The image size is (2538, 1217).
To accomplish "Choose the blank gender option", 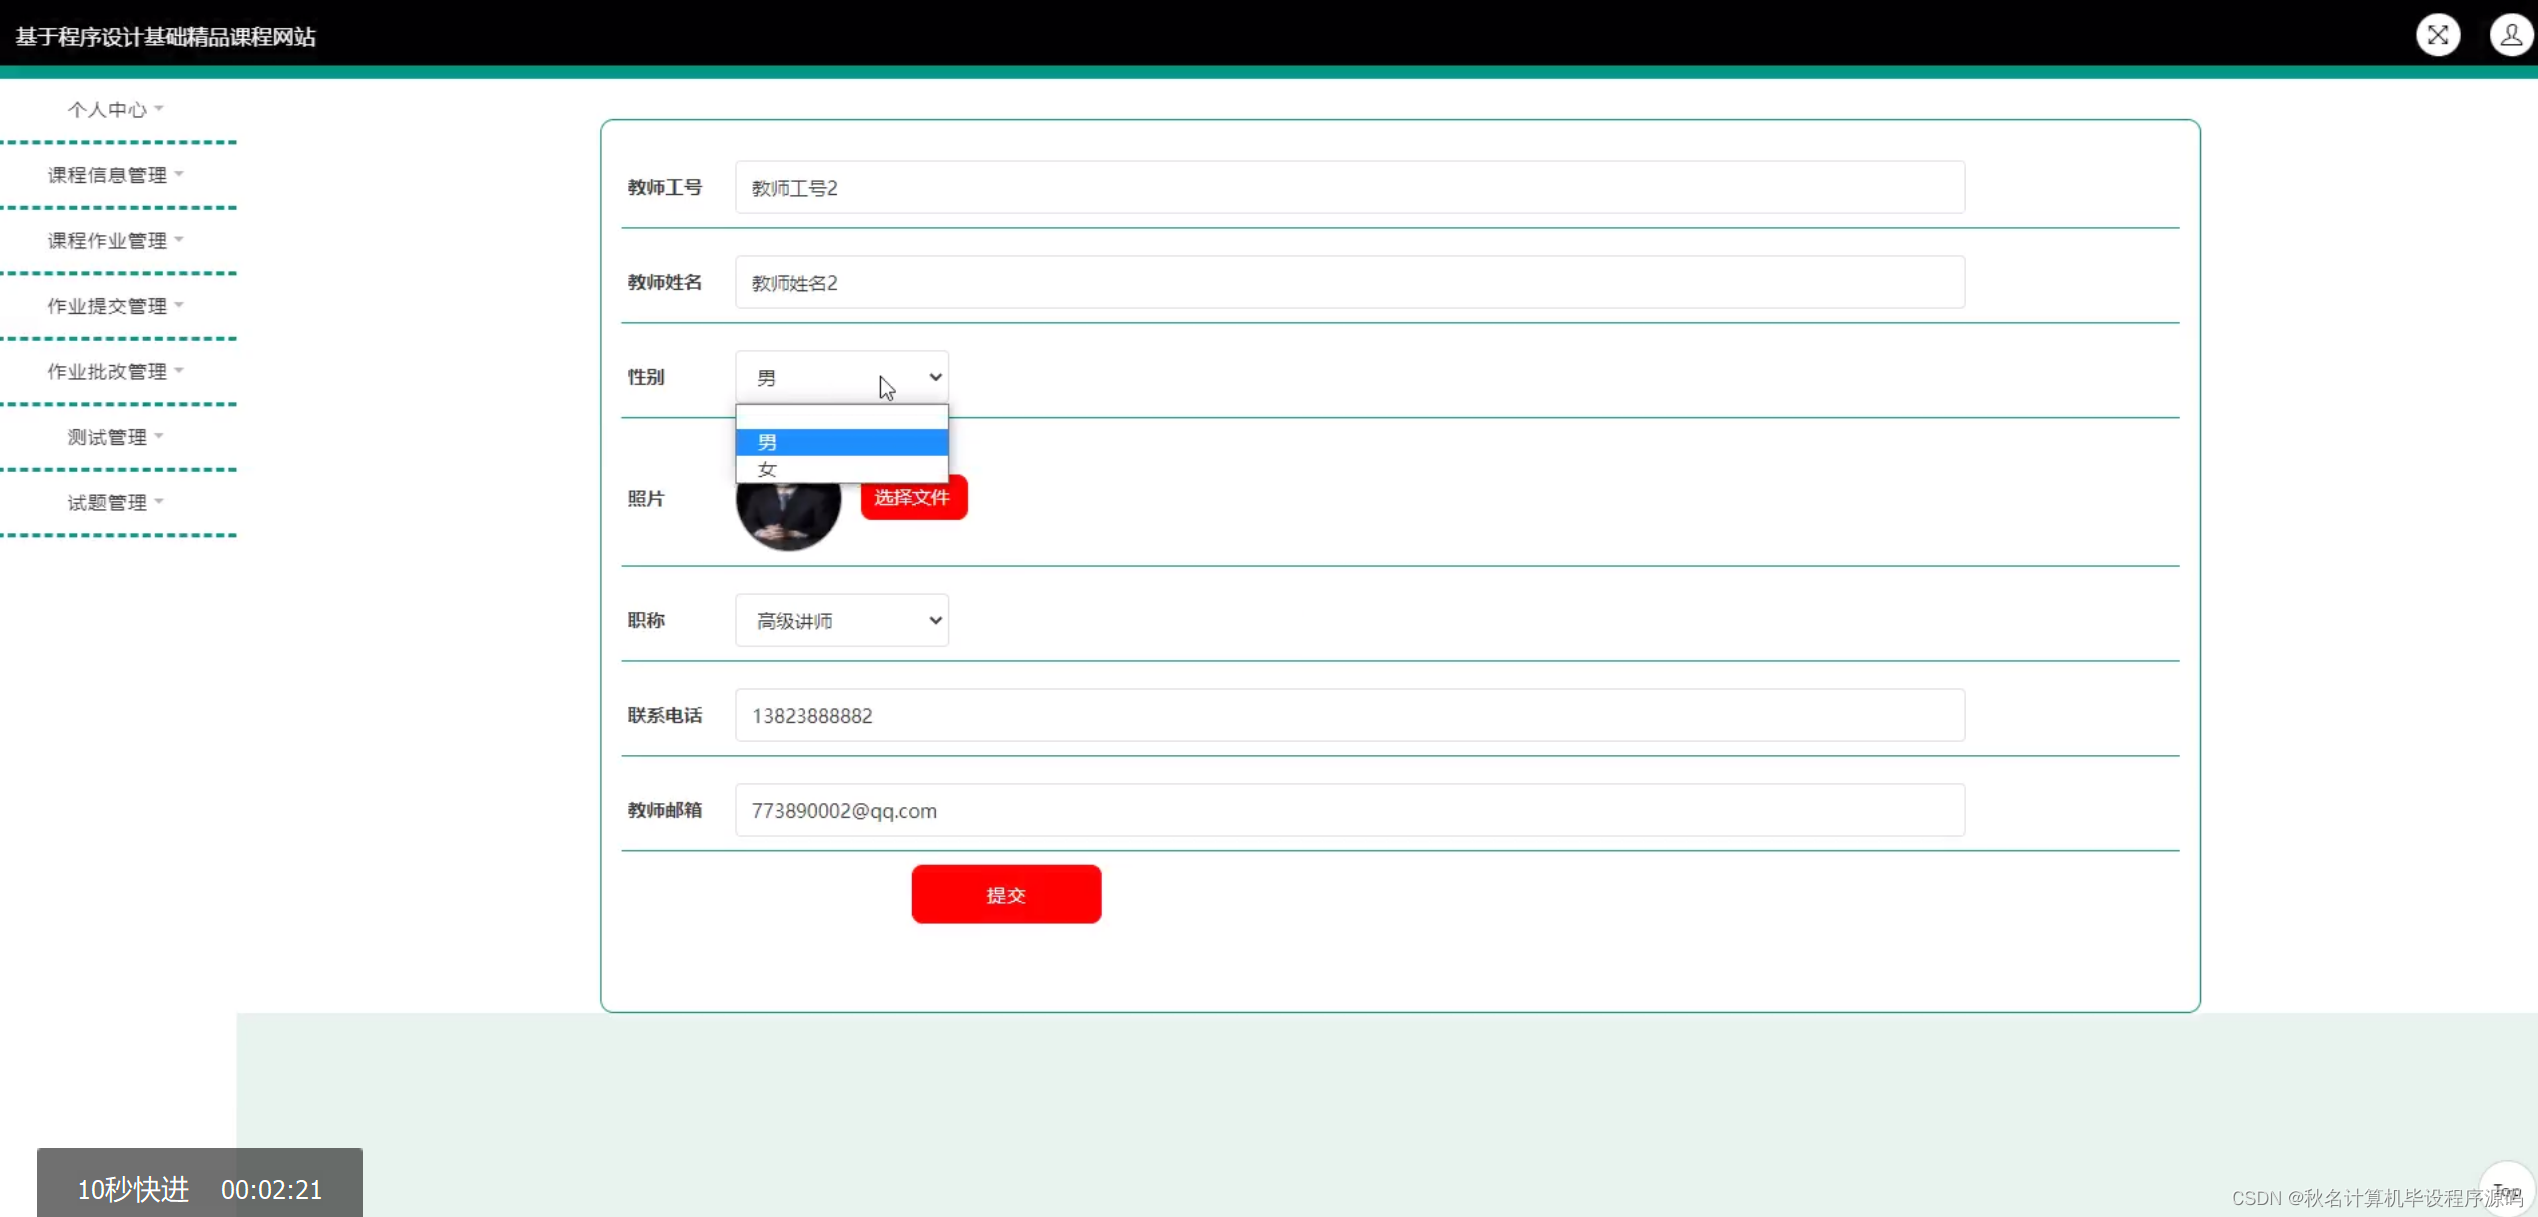I will pyautogui.click(x=841, y=417).
